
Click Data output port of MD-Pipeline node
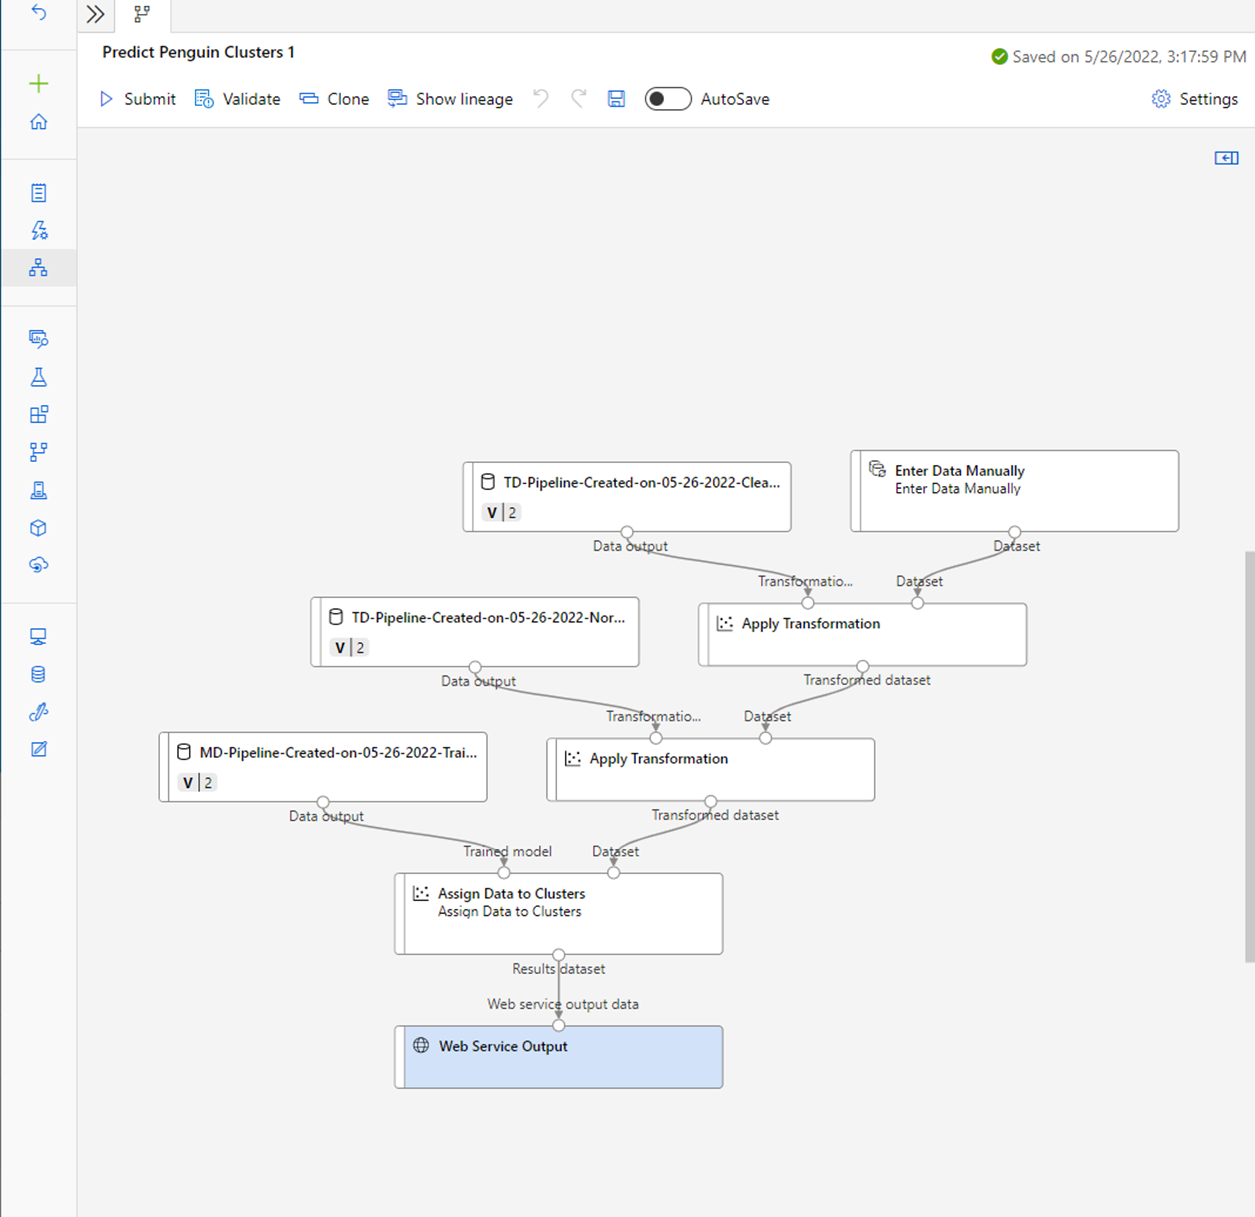pos(323,802)
